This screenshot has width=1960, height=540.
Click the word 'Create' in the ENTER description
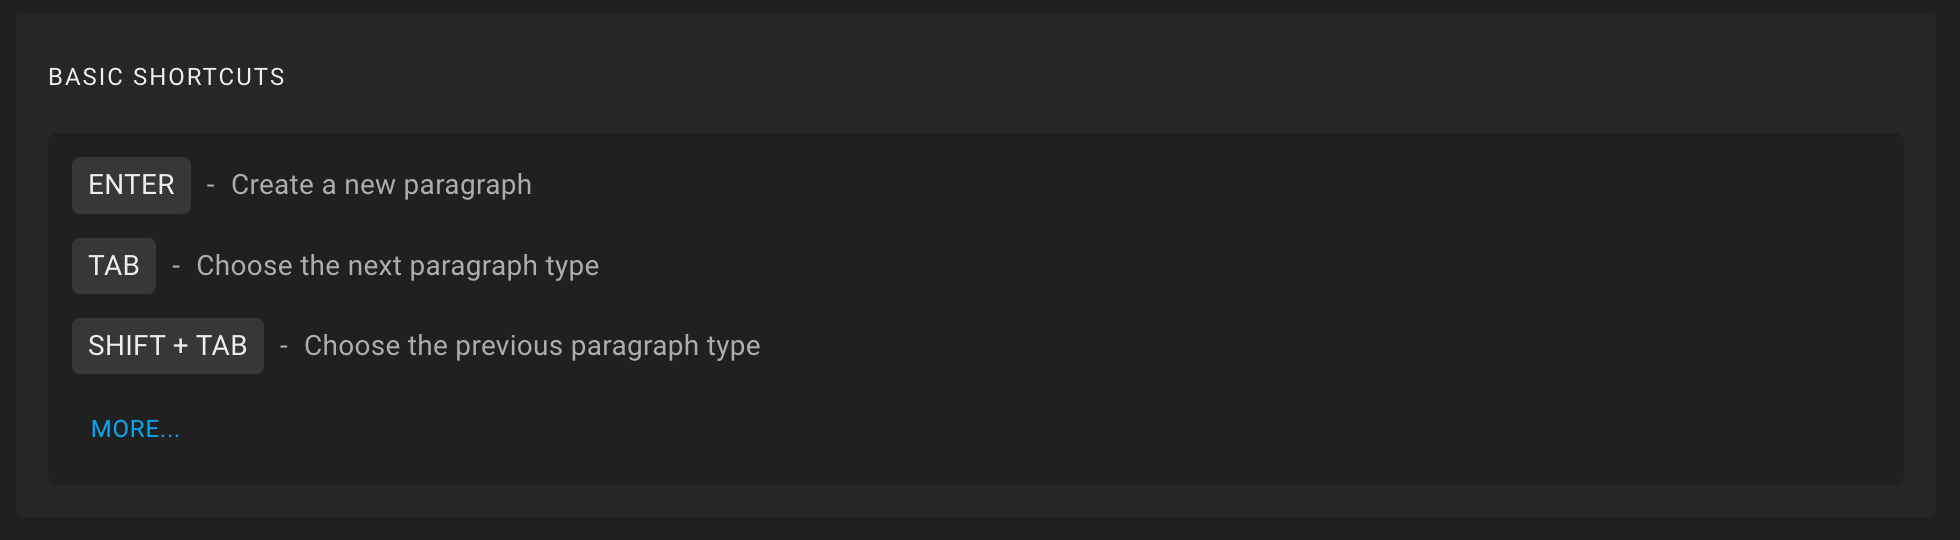(272, 185)
